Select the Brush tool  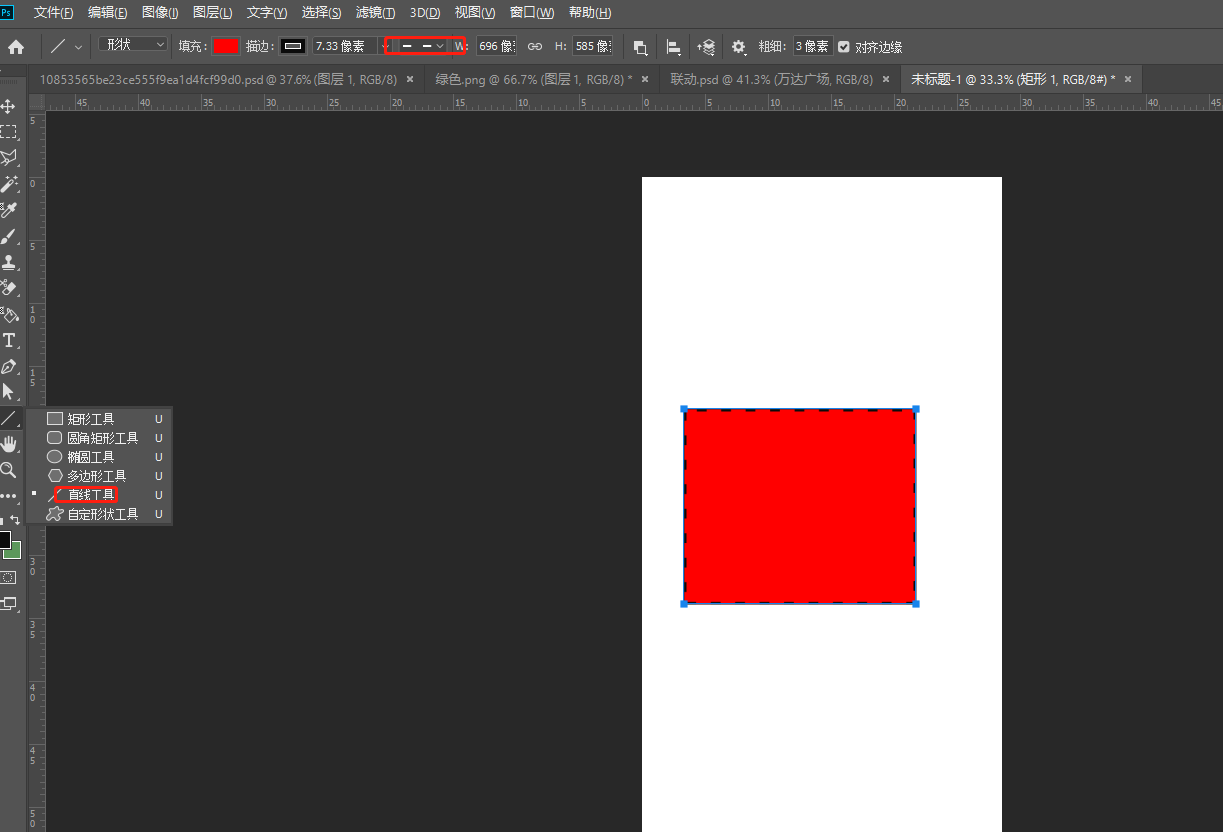tap(9, 237)
